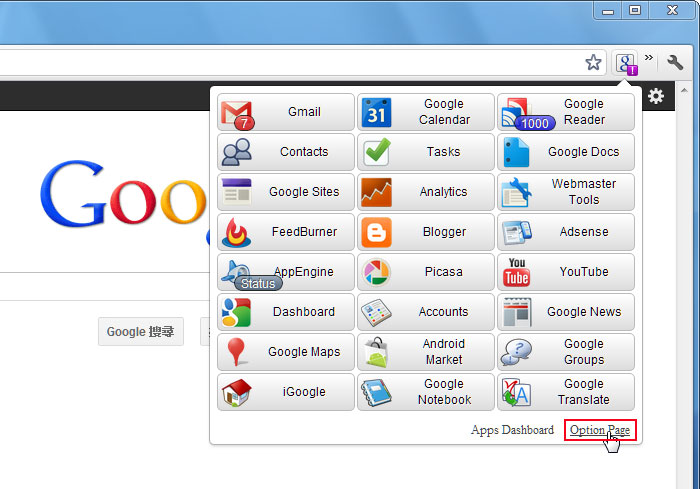Image resolution: width=700 pixels, height=489 pixels.
Task: Open the Apps Dashboard link
Action: [x=512, y=430]
